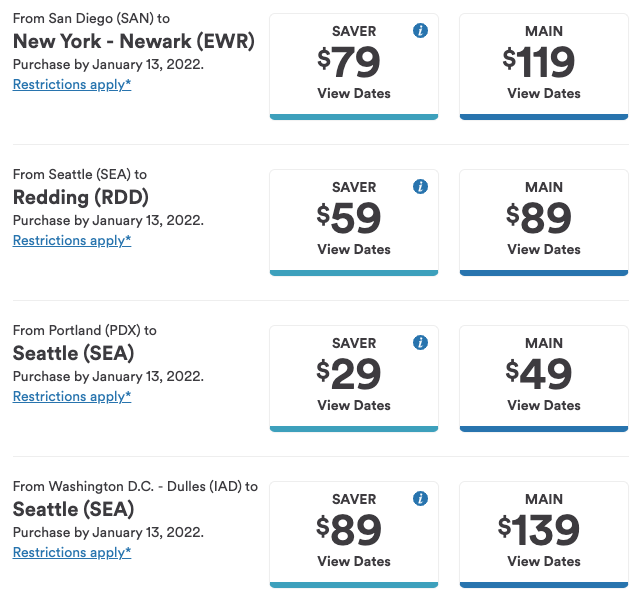This screenshot has width=633, height=598.
Task: Select $79 Saver fare to Newark
Action: click(x=354, y=67)
